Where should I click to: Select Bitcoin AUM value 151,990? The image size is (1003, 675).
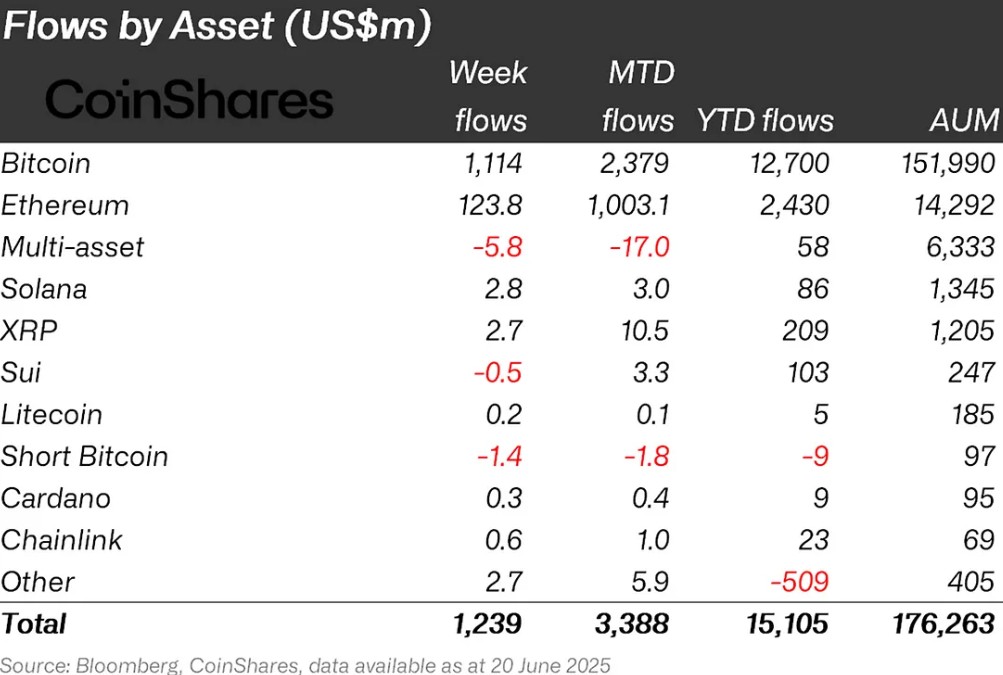[949, 164]
